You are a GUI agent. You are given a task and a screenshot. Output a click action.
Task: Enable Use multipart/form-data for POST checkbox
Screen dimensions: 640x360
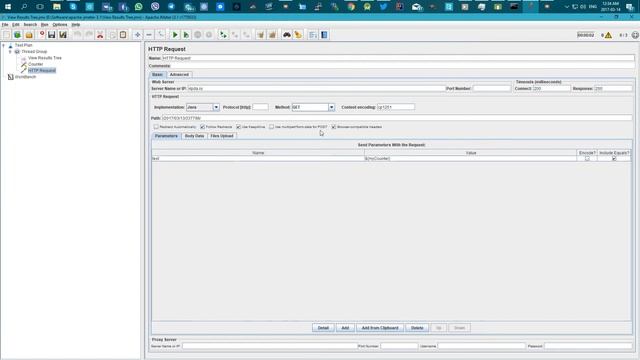point(271,127)
